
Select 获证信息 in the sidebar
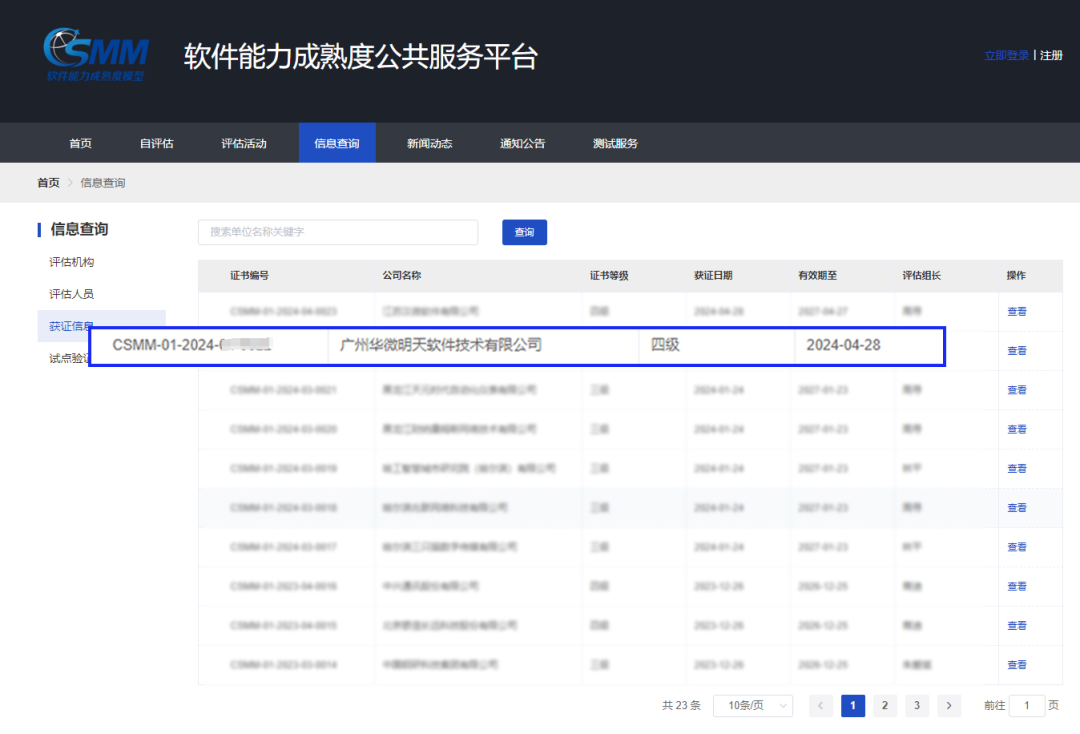(x=70, y=326)
